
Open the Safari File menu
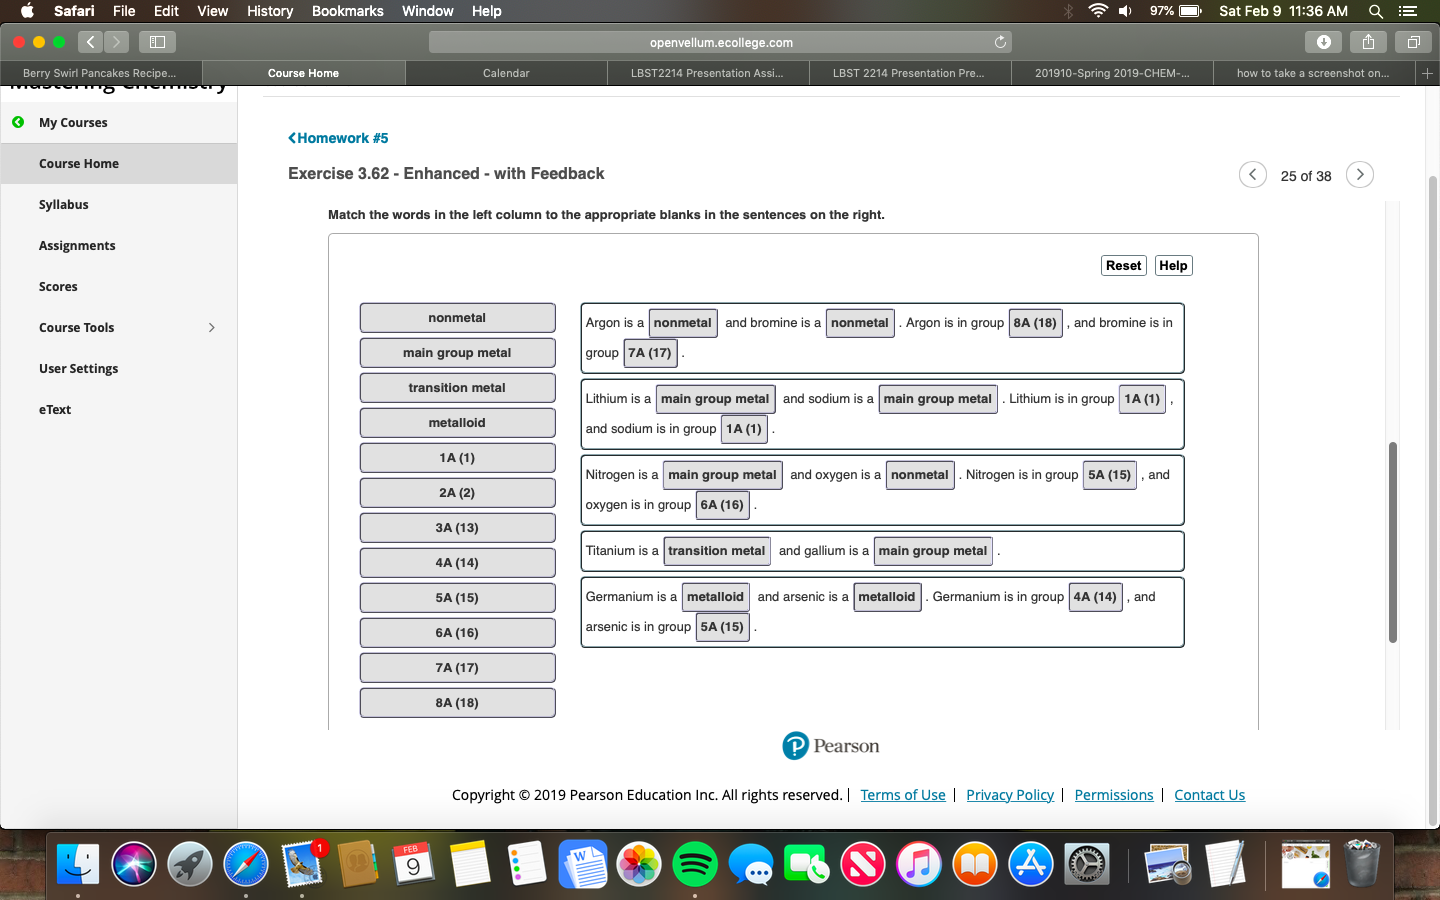click(x=124, y=11)
